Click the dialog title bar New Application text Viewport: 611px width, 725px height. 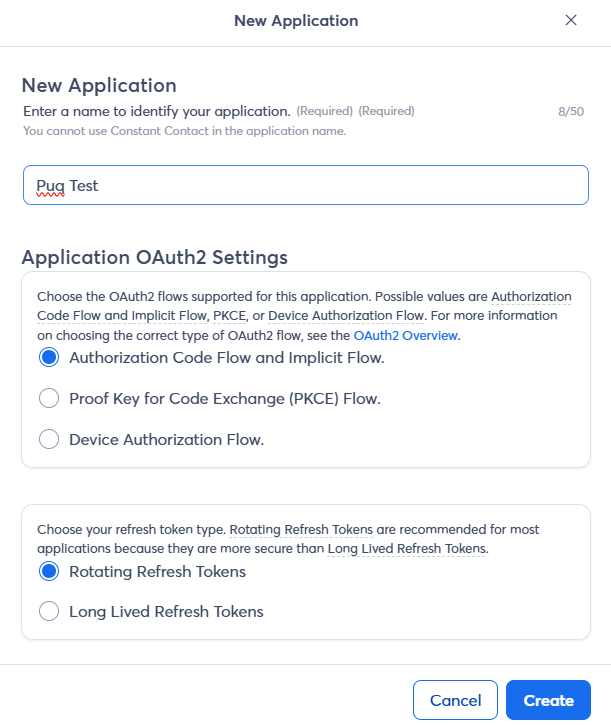[x=296, y=20]
